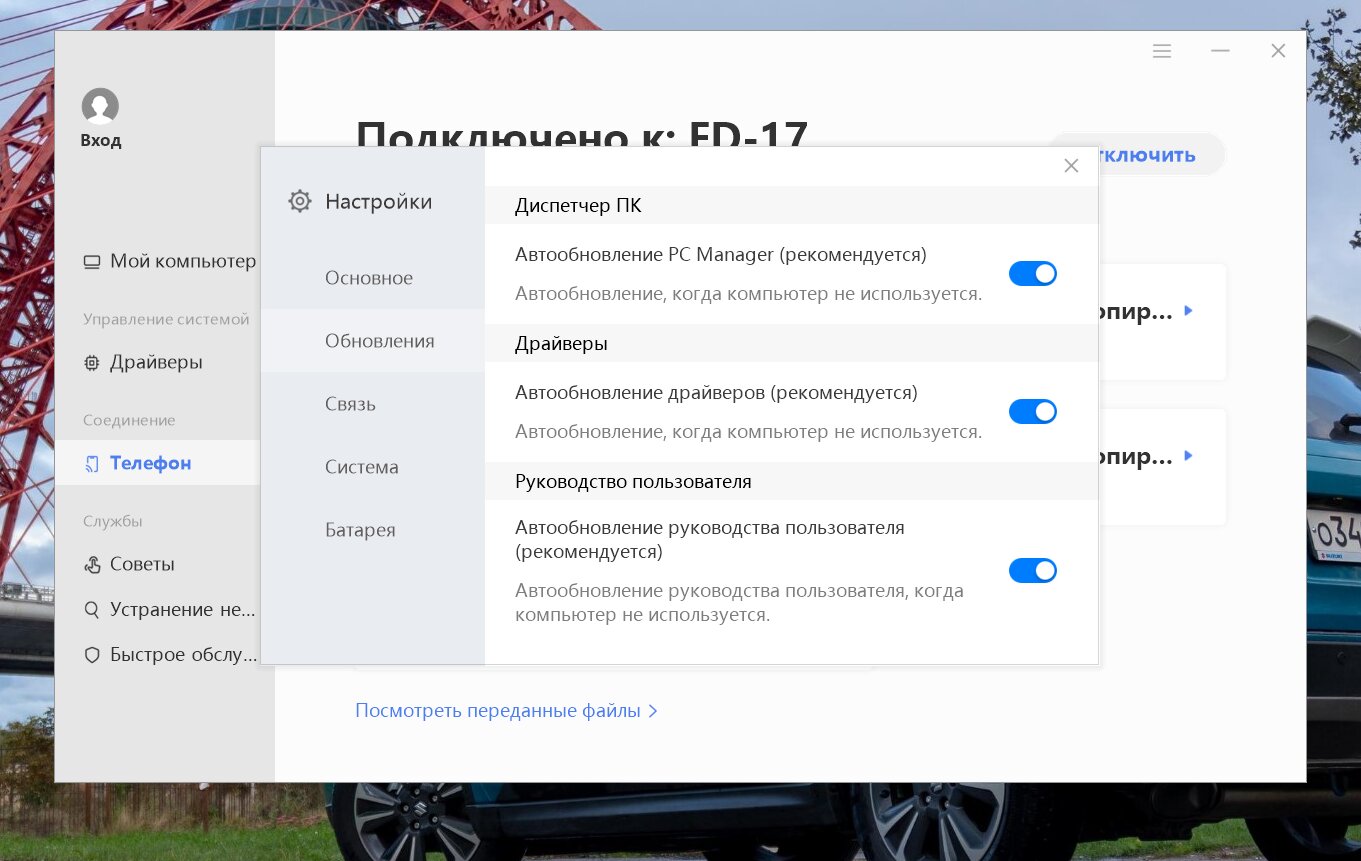The width and height of the screenshot is (1361, 861).
Task: Click the Драйверы chip icon in sidebar
Action: (x=92, y=363)
